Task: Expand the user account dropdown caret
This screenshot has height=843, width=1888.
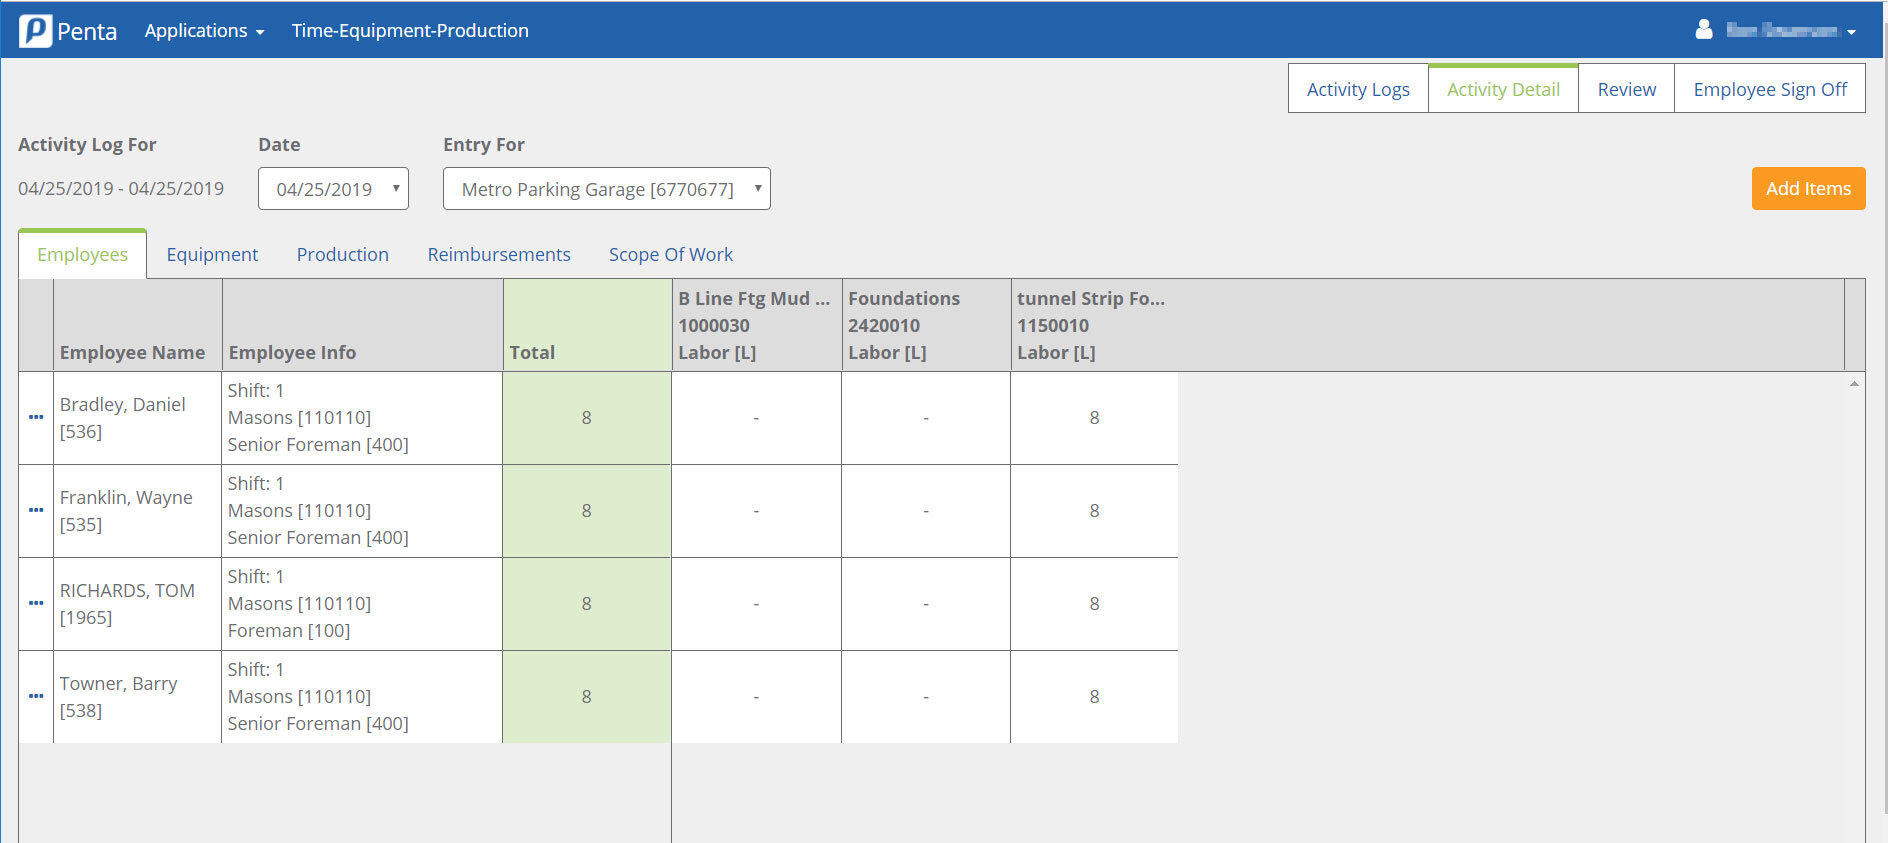Action: pos(1851,32)
